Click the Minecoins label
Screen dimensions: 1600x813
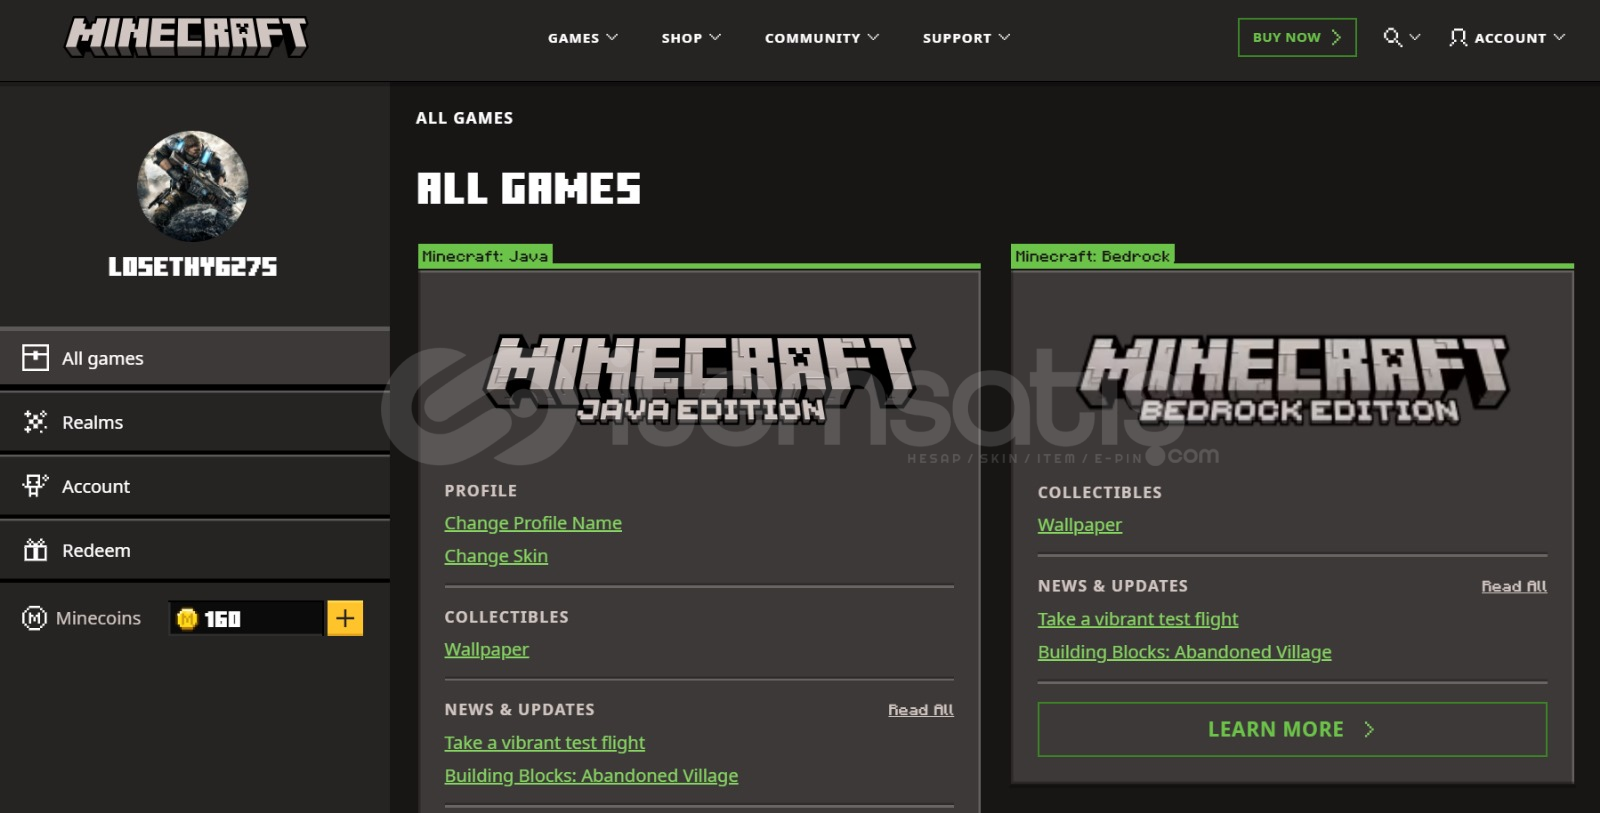point(98,618)
